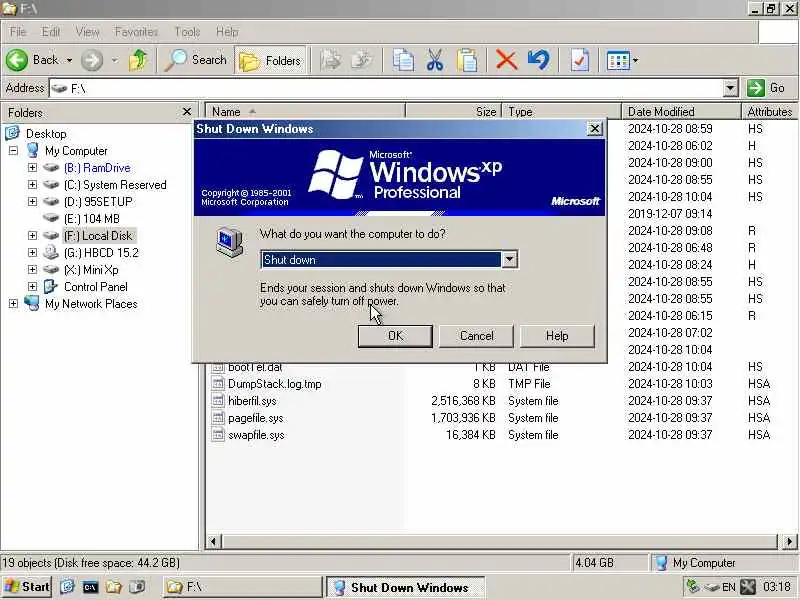Close the Folders pane
800x600 pixels.
pyautogui.click(x=187, y=112)
